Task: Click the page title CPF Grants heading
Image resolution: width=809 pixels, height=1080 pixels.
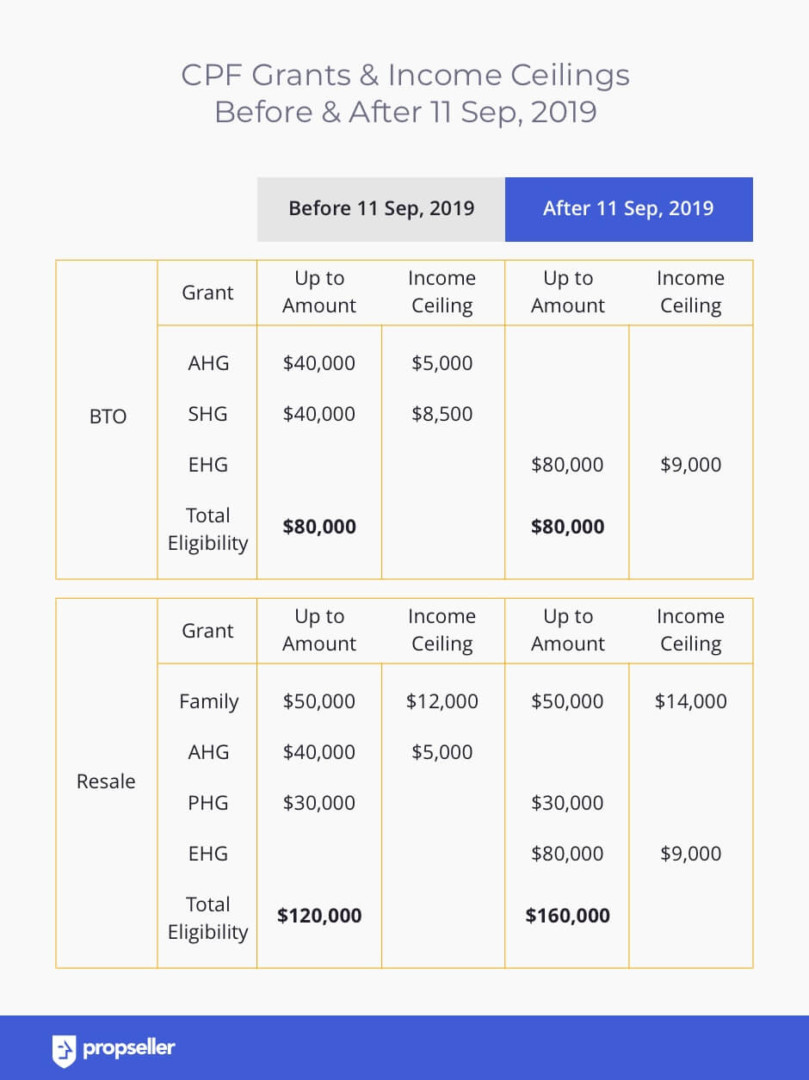Action: (x=405, y=93)
